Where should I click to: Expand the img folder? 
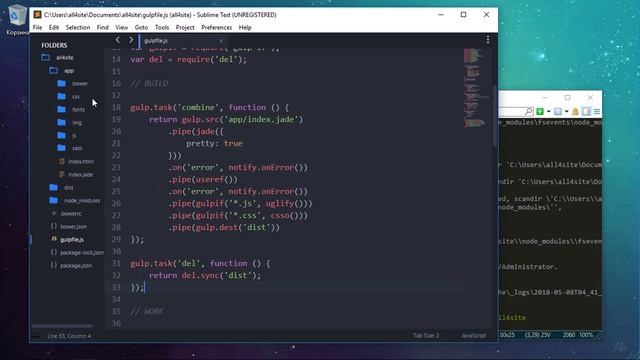(x=61, y=122)
